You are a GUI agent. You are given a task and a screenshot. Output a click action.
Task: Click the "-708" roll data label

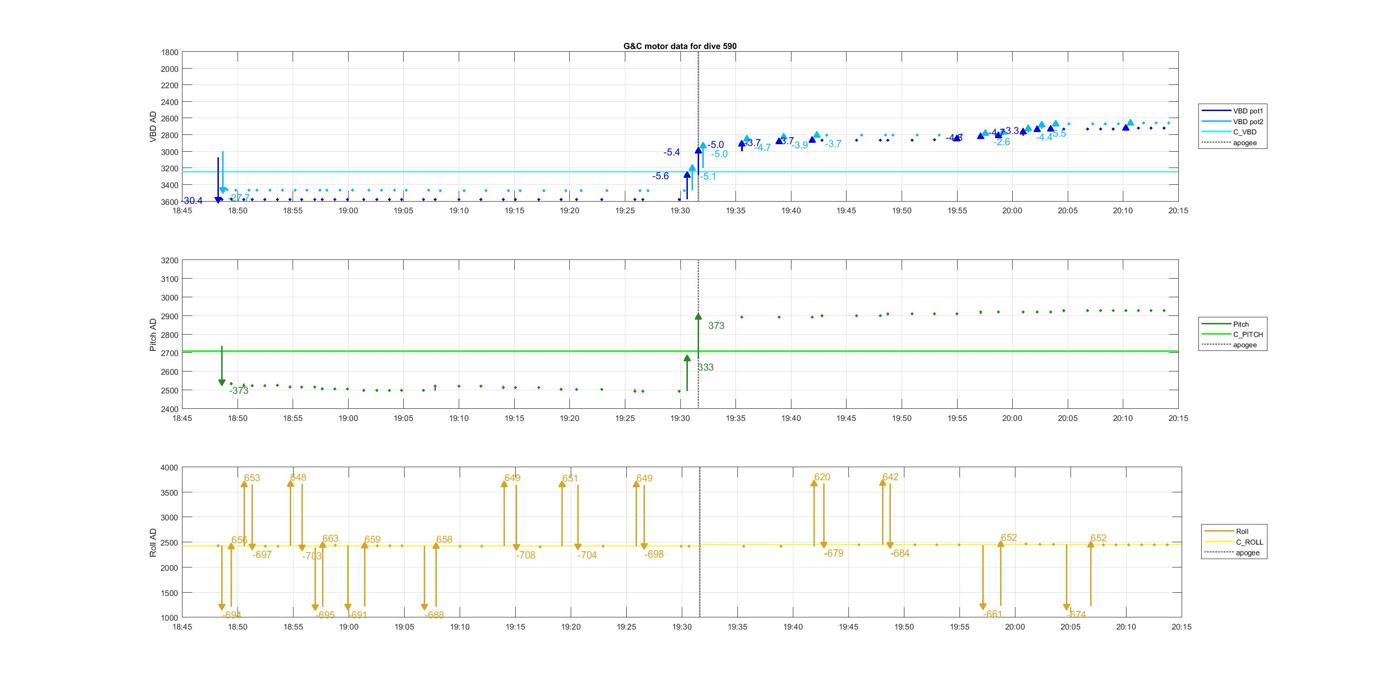point(526,555)
